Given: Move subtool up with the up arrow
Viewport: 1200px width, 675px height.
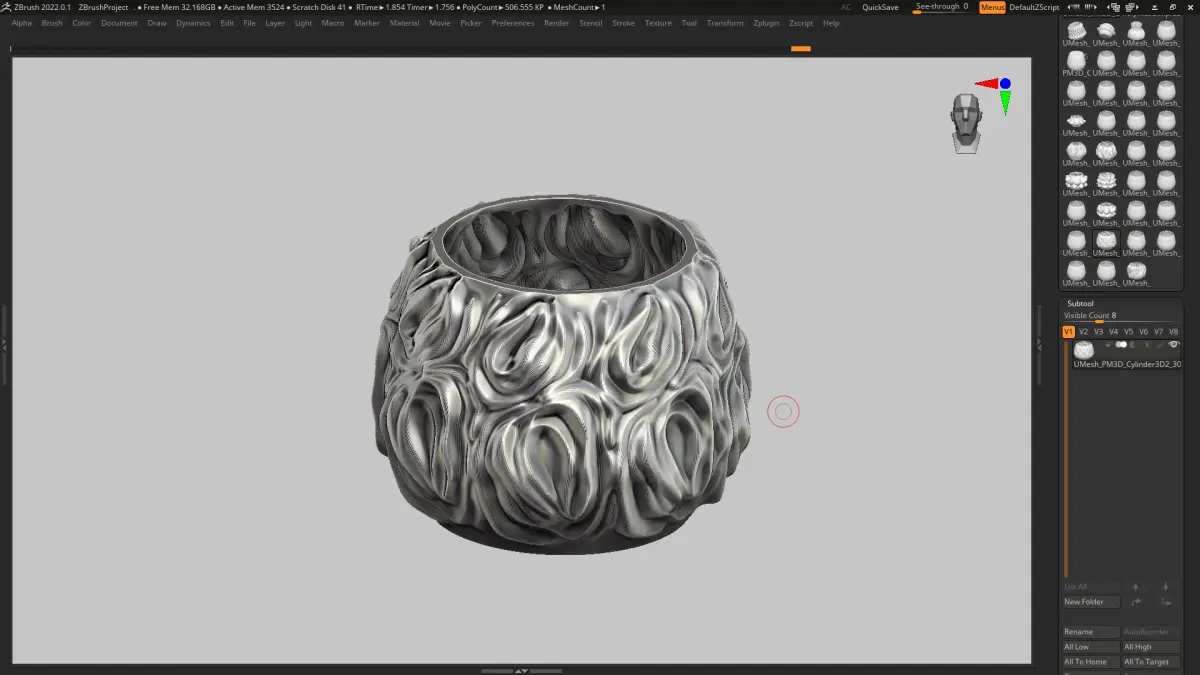Looking at the screenshot, I should (x=1135, y=587).
